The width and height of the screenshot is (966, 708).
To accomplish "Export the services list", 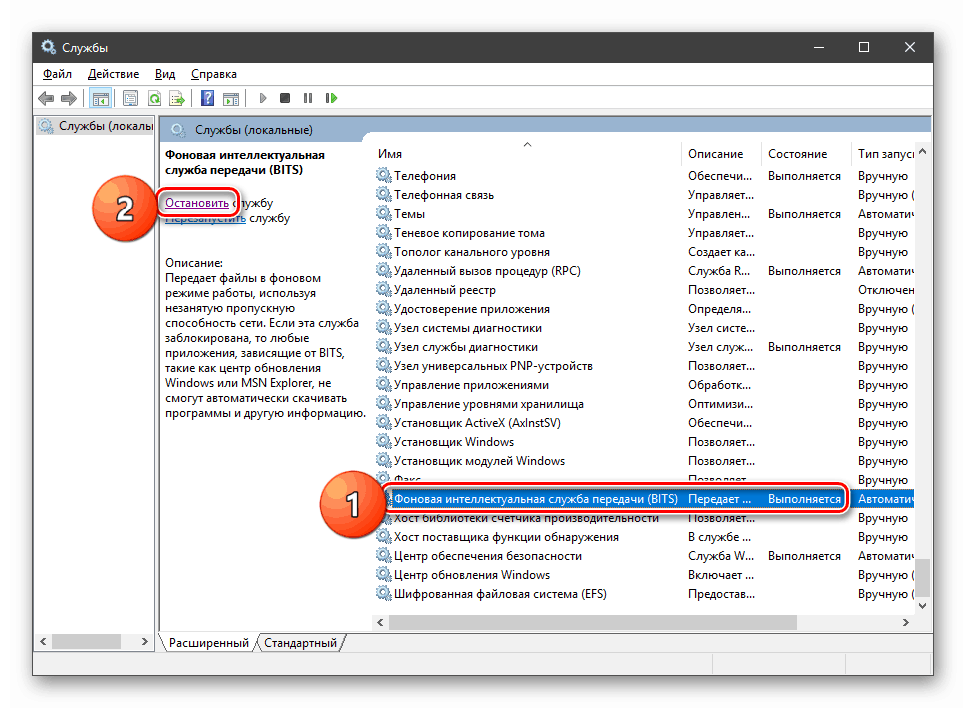I will pos(177,97).
